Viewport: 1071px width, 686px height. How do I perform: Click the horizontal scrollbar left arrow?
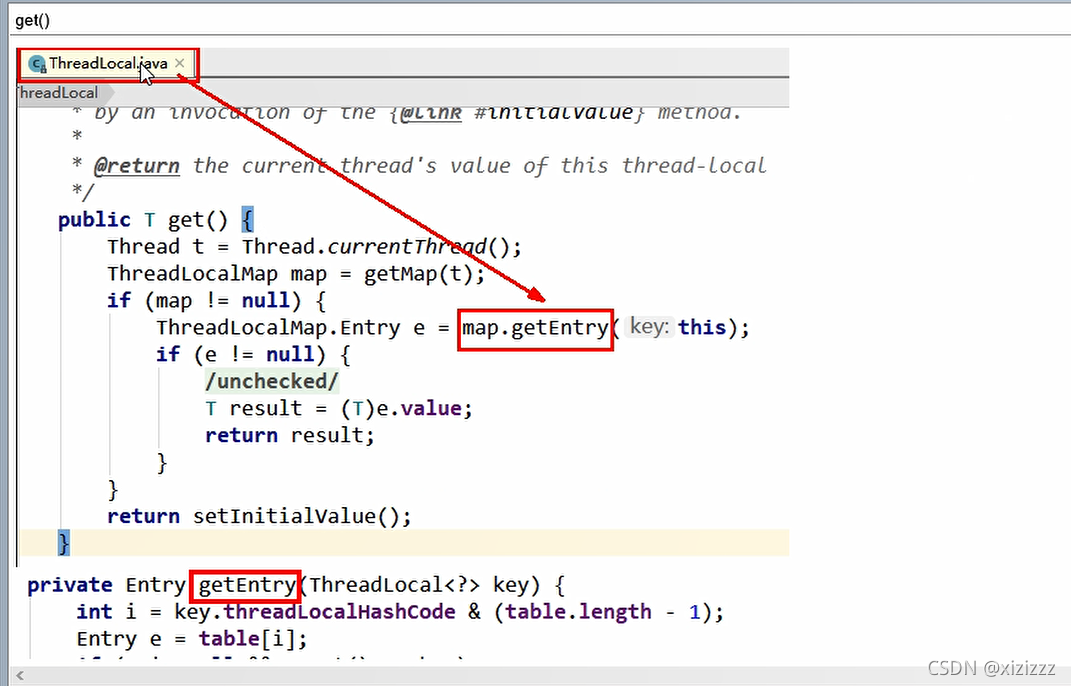[20, 675]
